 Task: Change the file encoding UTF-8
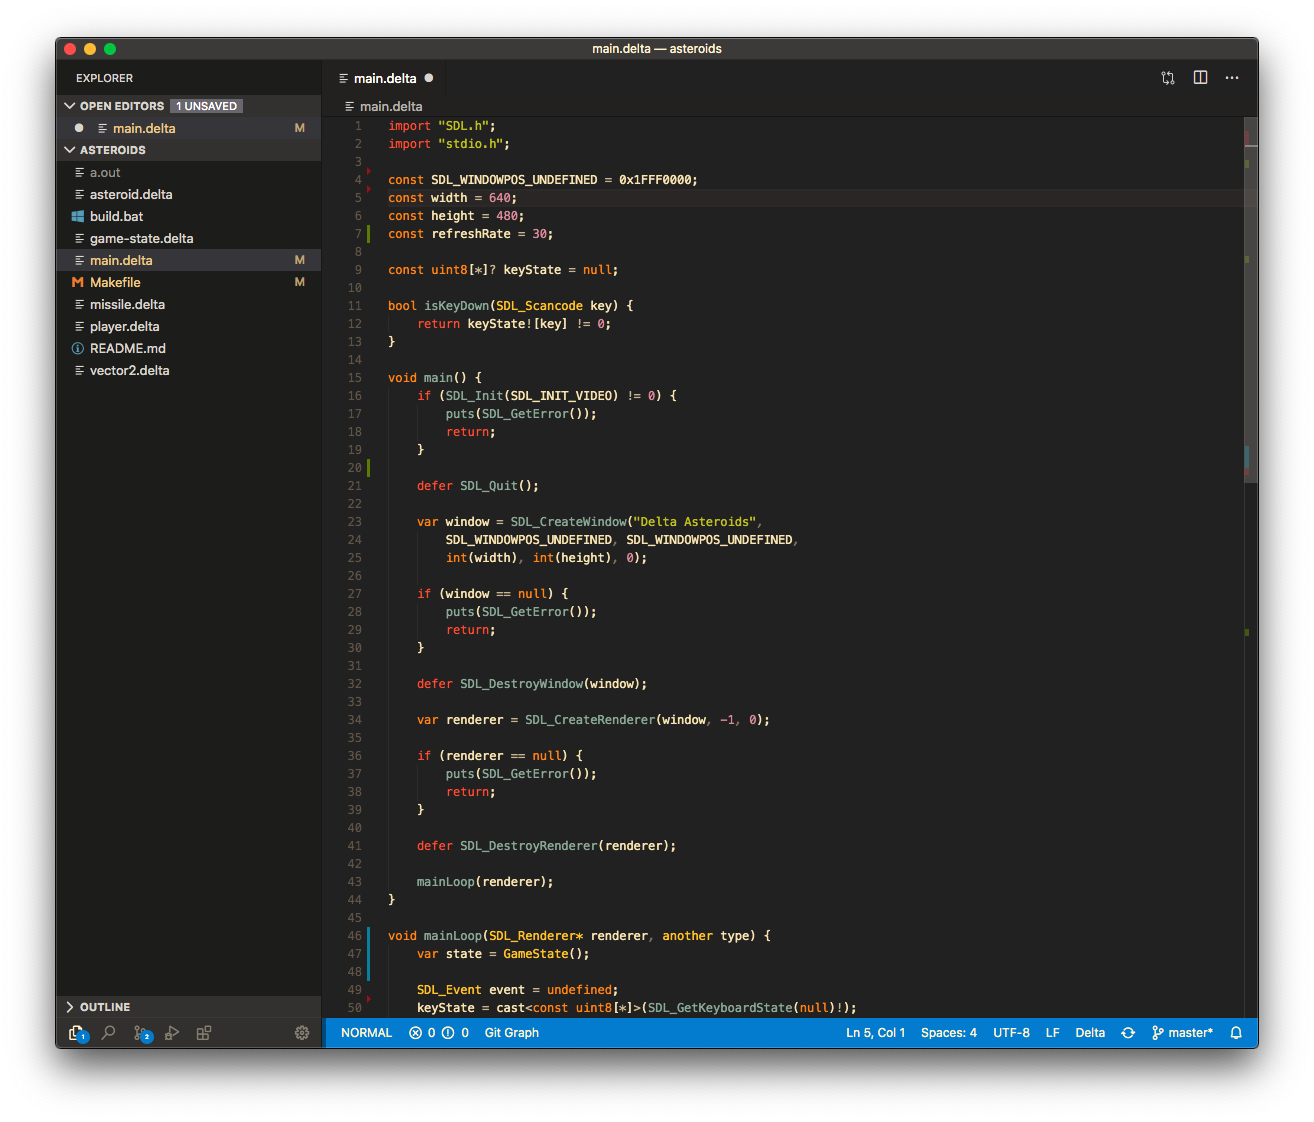[1011, 1033]
